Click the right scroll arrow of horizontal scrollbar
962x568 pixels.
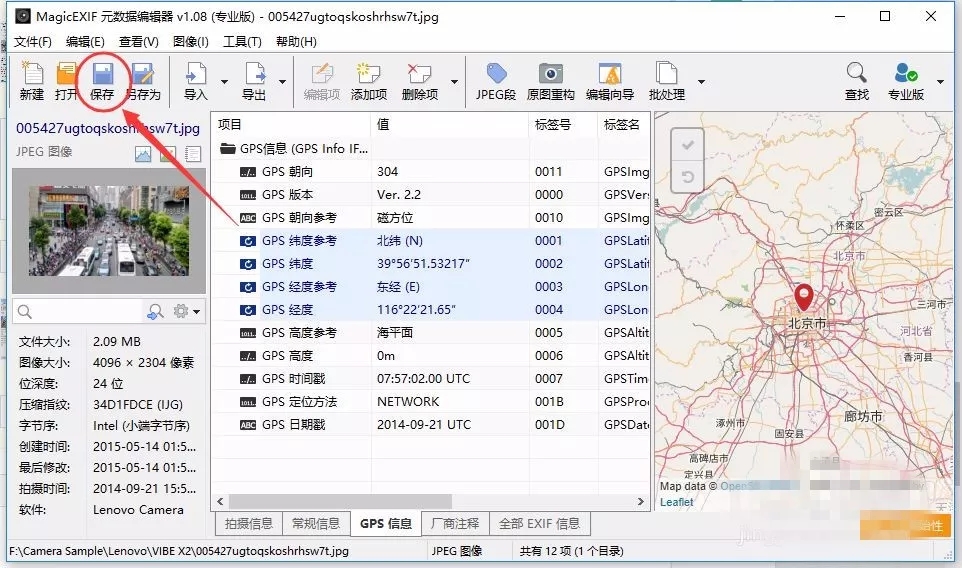point(641,502)
